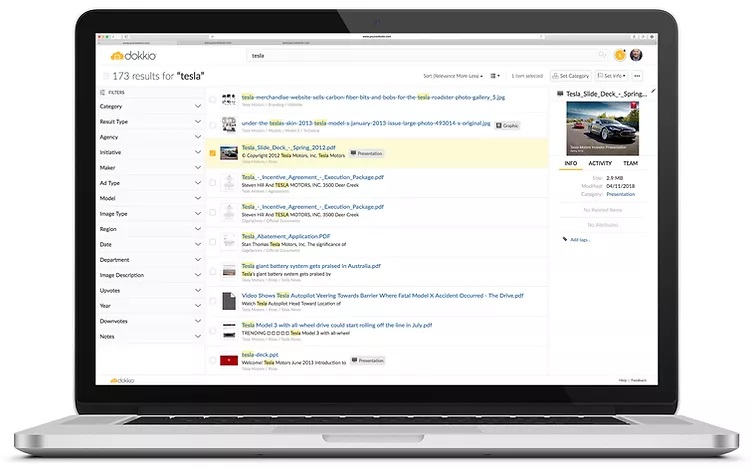This screenshot has width=751, height=469.
Task: Open the three-dots more actions menu
Action: point(637,76)
